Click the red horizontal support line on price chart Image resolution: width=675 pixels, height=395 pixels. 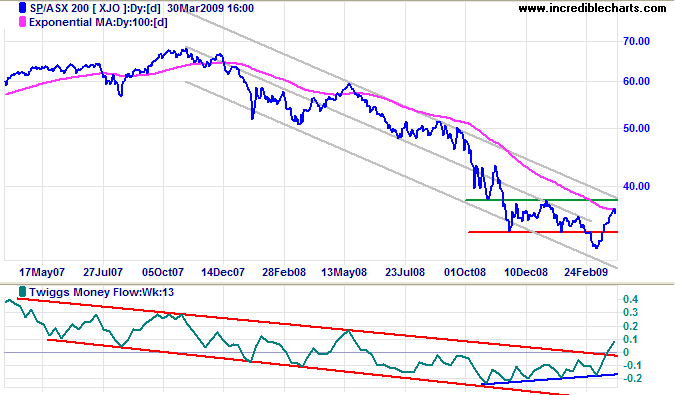tap(543, 232)
